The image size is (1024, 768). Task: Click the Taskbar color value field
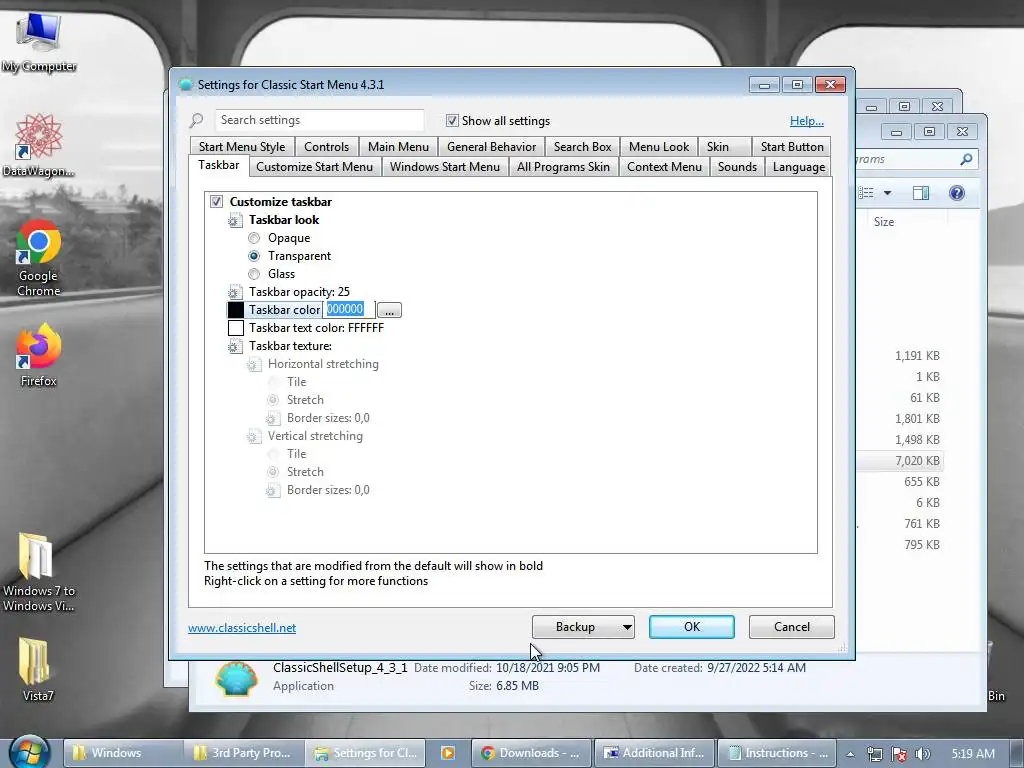(x=349, y=310)
